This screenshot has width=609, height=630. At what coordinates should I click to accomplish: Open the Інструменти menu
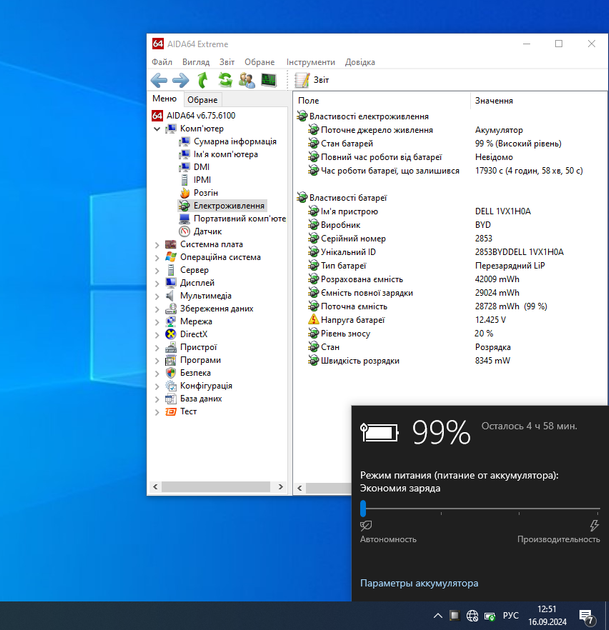click(311, 62)
